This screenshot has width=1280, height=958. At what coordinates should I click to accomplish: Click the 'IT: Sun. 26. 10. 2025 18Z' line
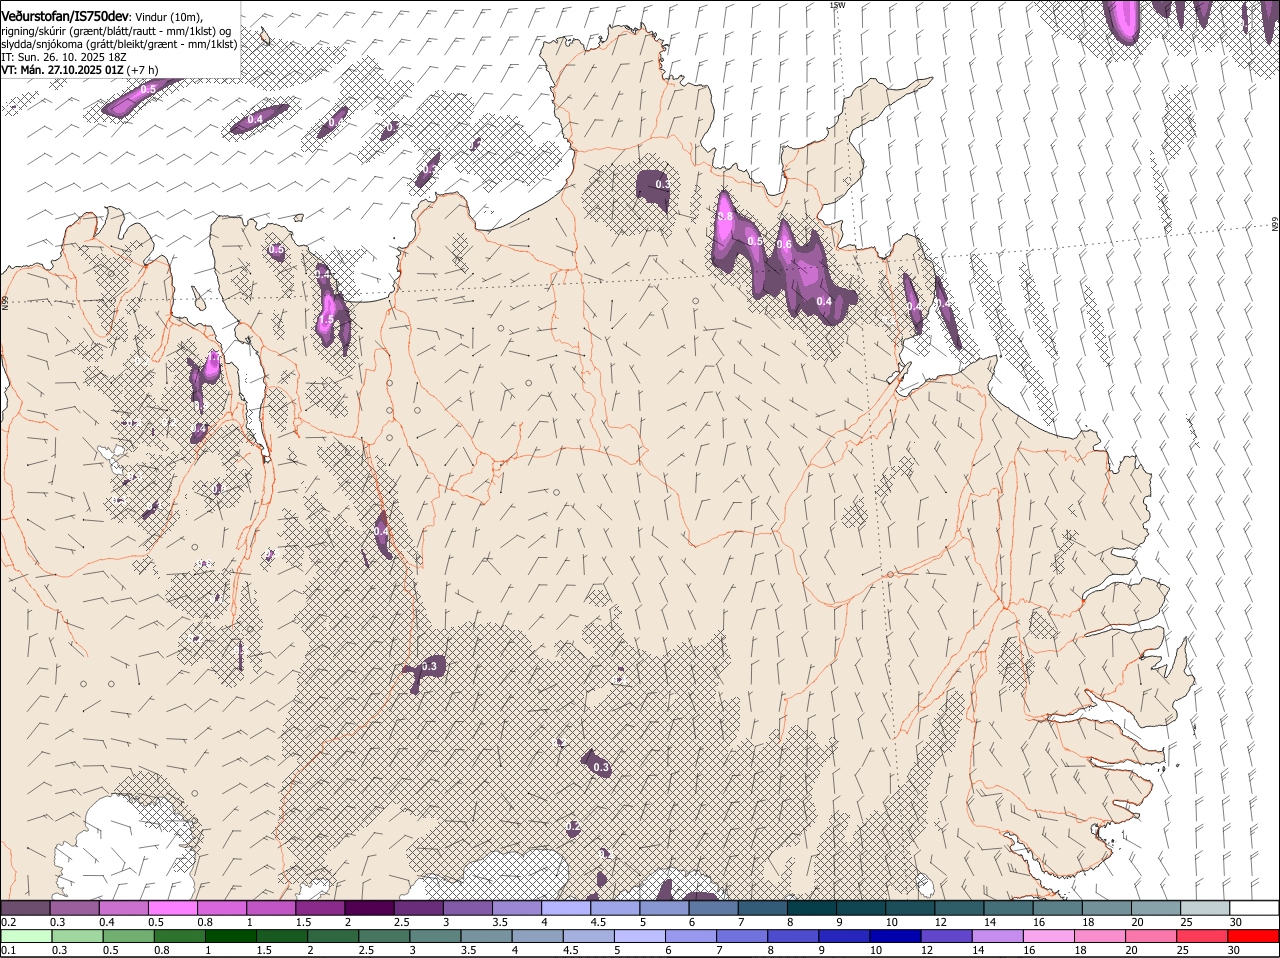[x=63, y=57]
